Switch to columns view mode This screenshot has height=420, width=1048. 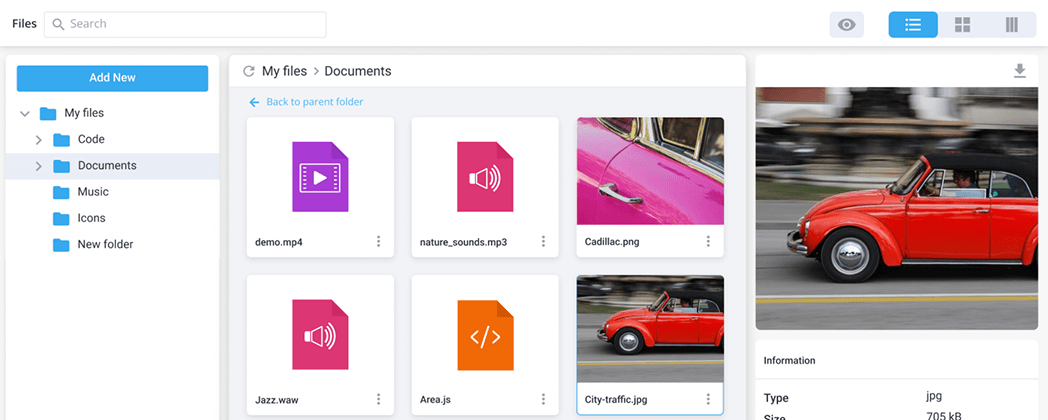pos(1011,25)
